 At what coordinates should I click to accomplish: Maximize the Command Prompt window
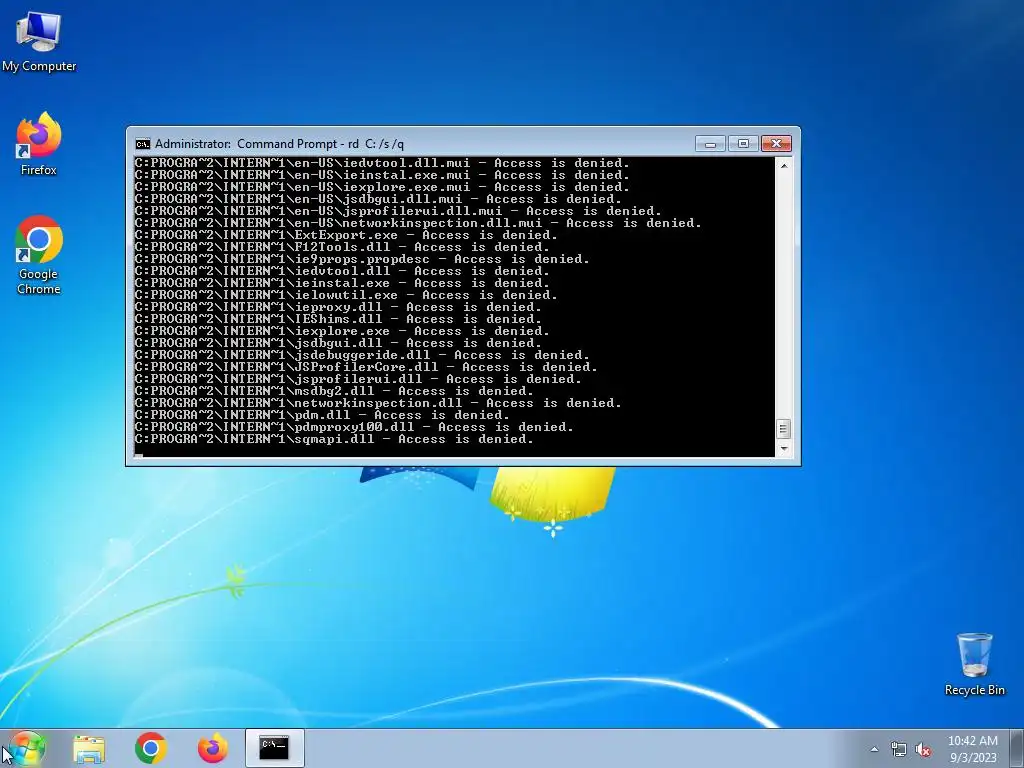(x=743, y=144)
